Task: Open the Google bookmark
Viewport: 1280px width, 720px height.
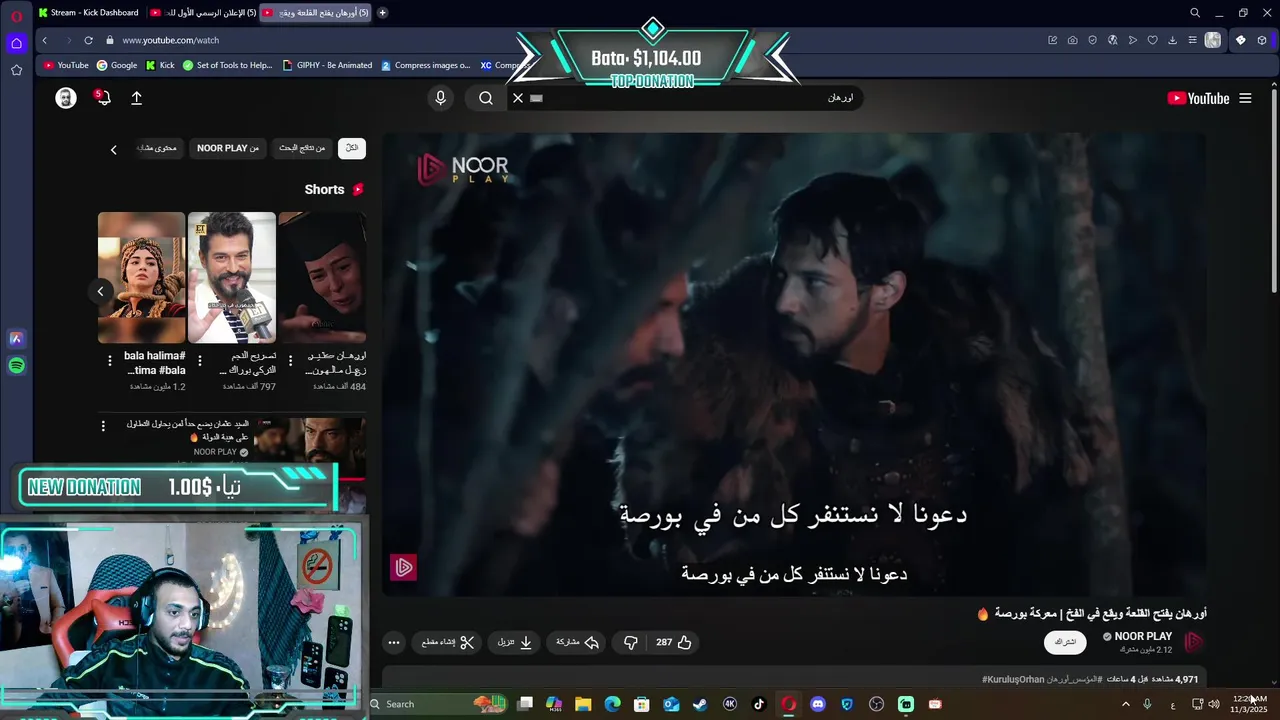Action: pyautogui.click(x=117, y=65)
